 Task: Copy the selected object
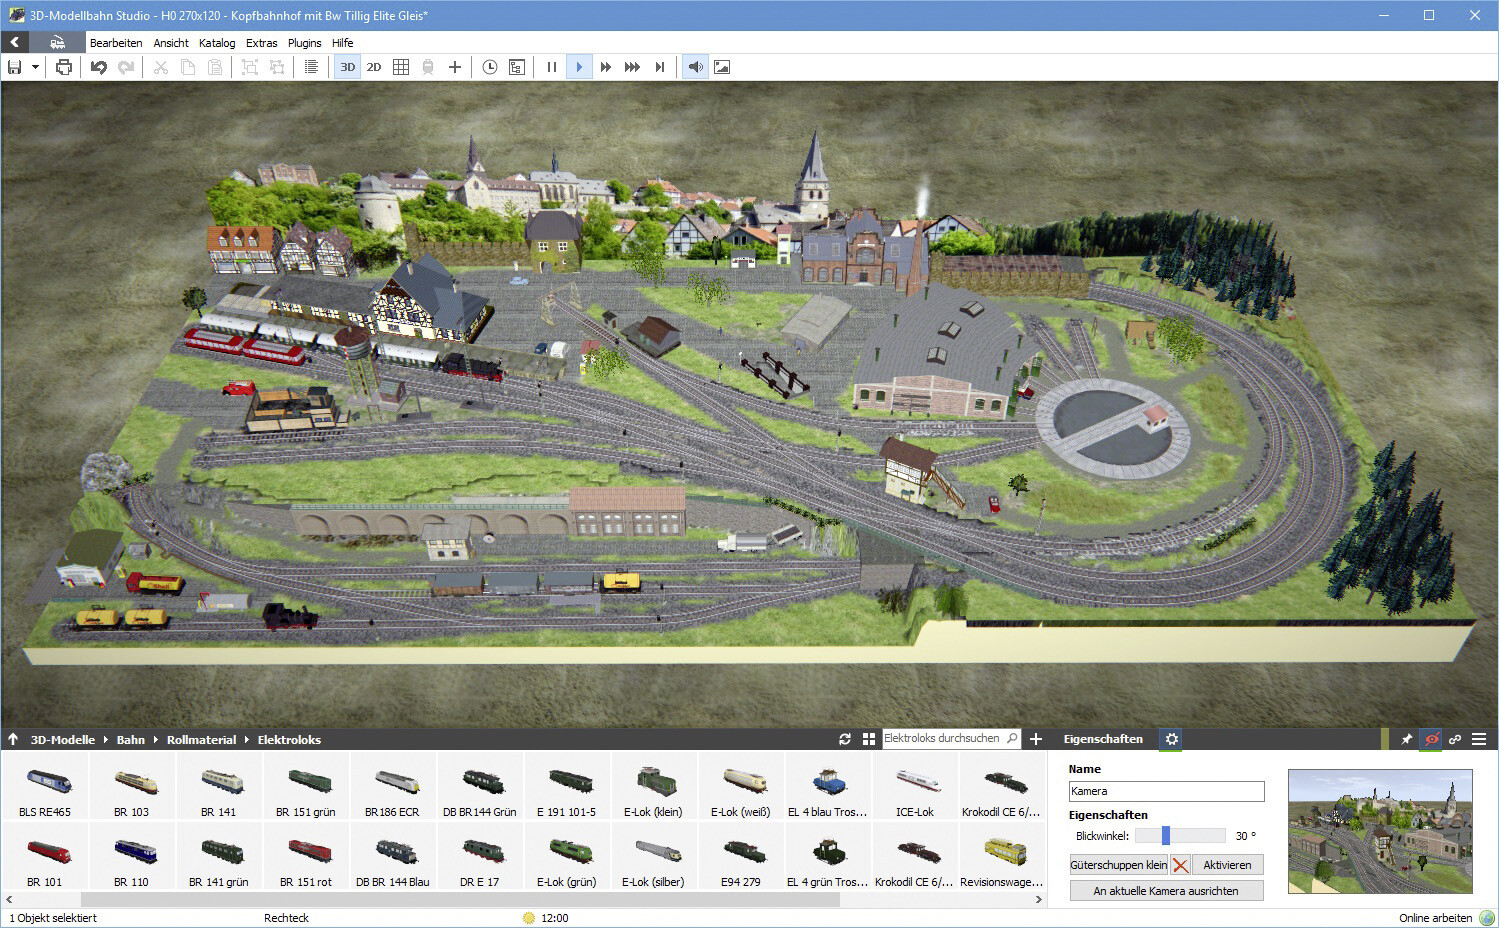click(188, 67)
